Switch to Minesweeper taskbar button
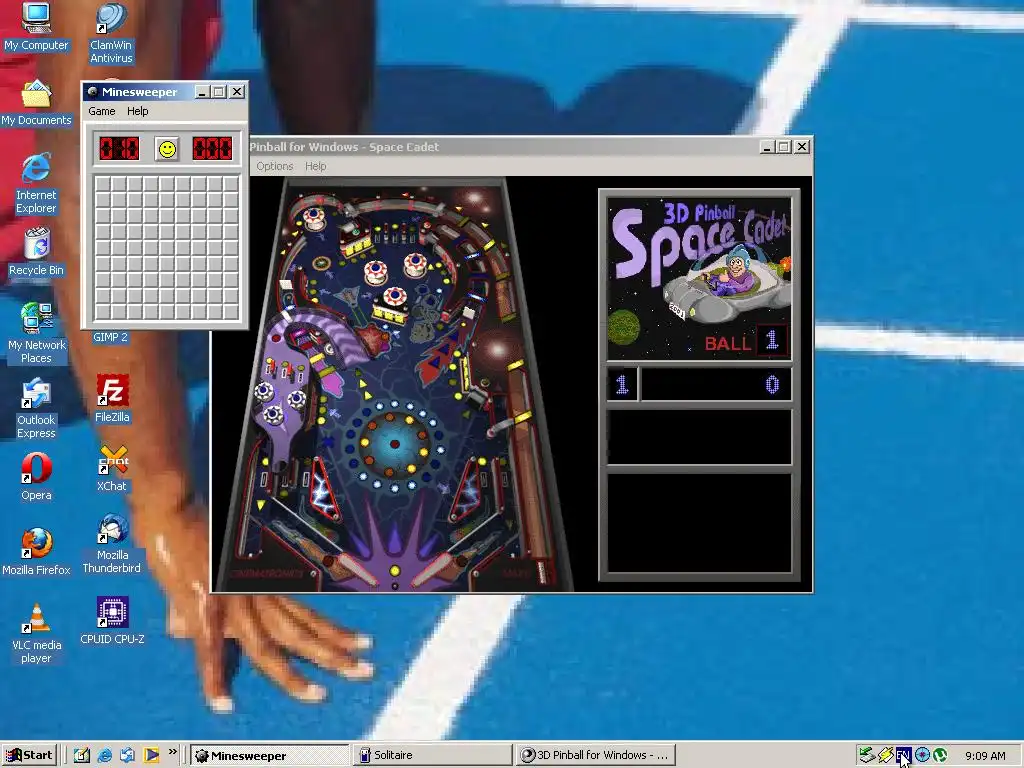 pos(270,756)
